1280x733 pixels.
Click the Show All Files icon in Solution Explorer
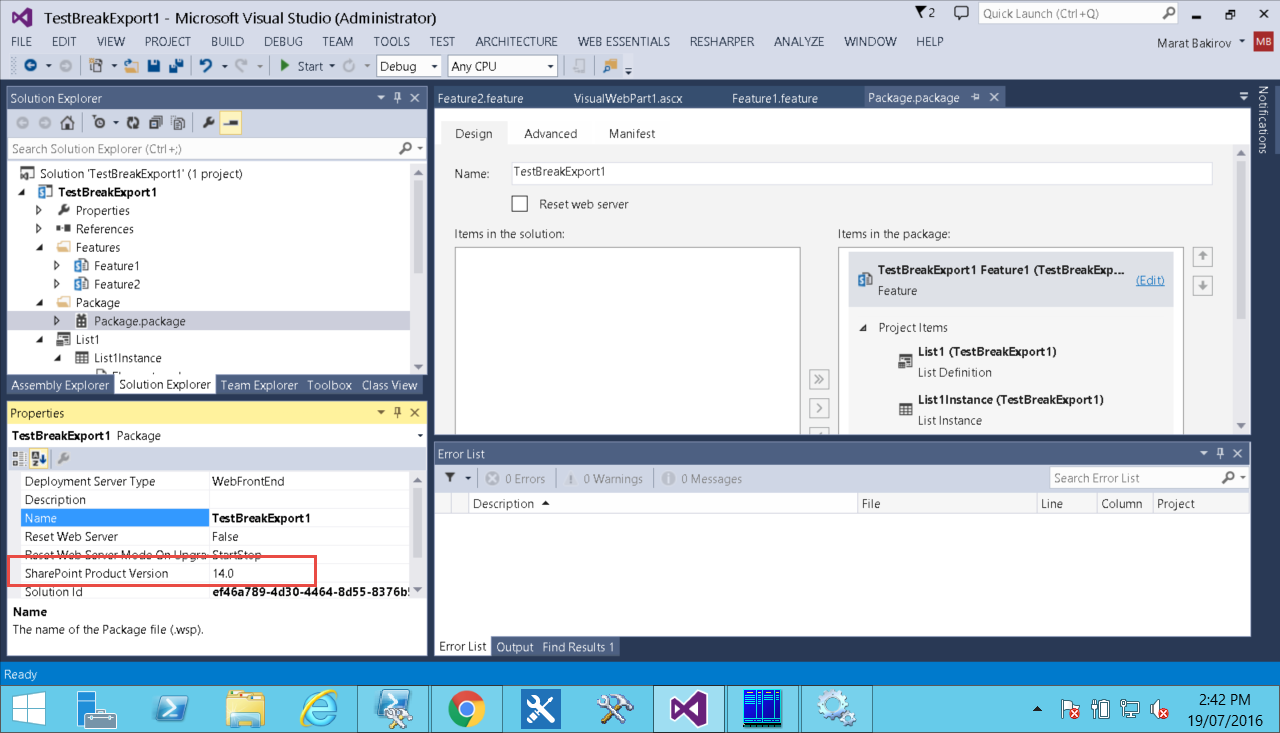[x=178, y=123]
